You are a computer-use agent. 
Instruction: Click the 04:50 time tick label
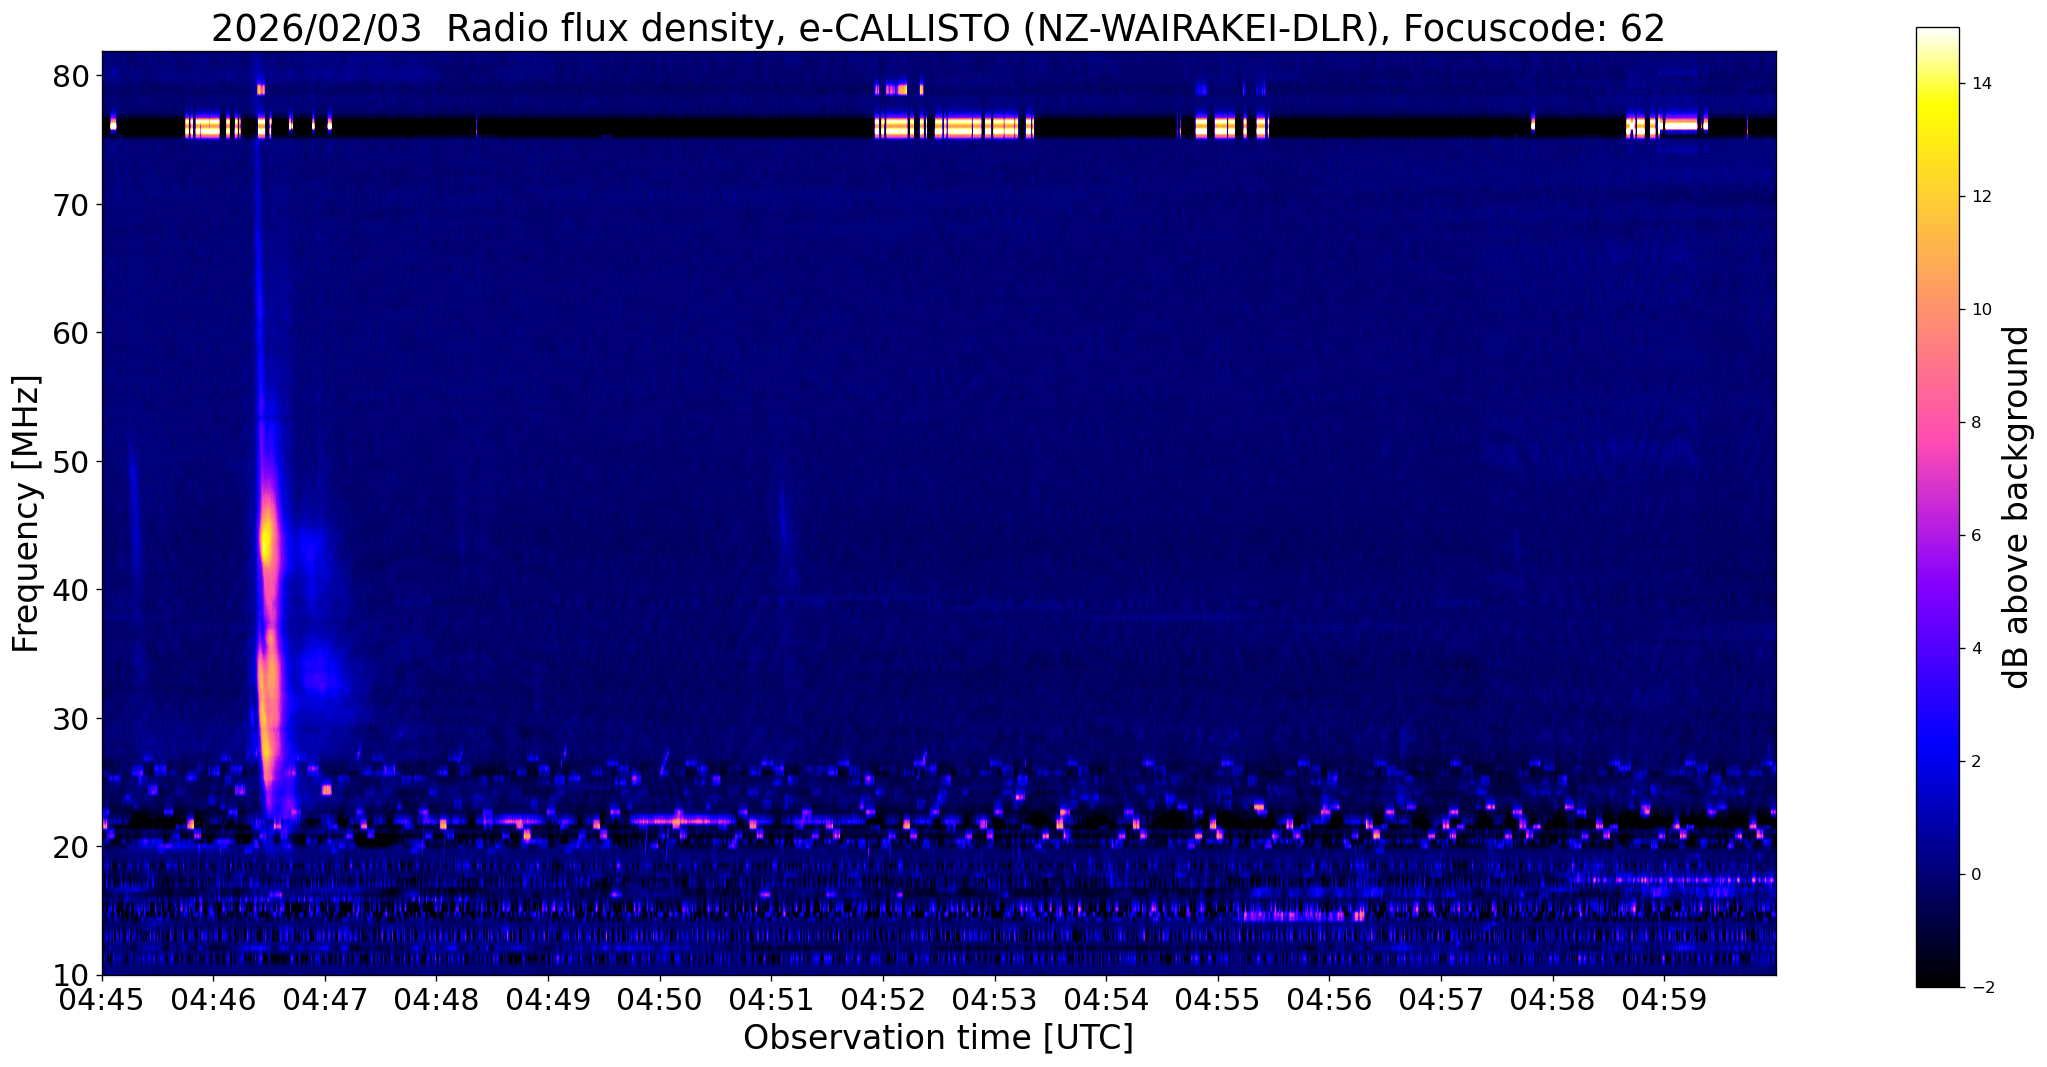(x=659, y=999)
